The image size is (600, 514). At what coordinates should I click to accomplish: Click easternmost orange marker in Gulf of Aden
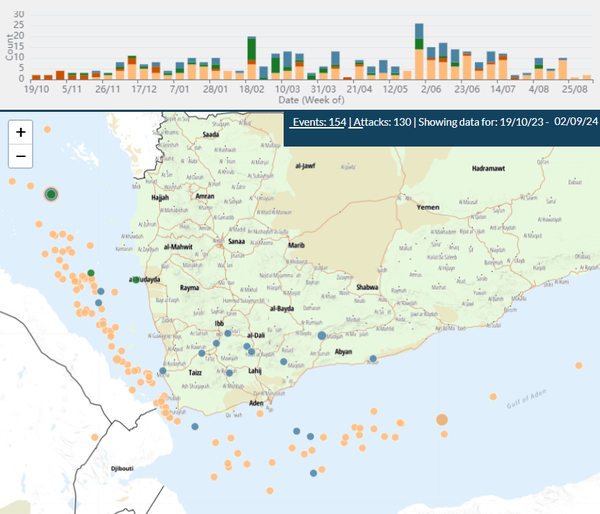click(579, 366)
